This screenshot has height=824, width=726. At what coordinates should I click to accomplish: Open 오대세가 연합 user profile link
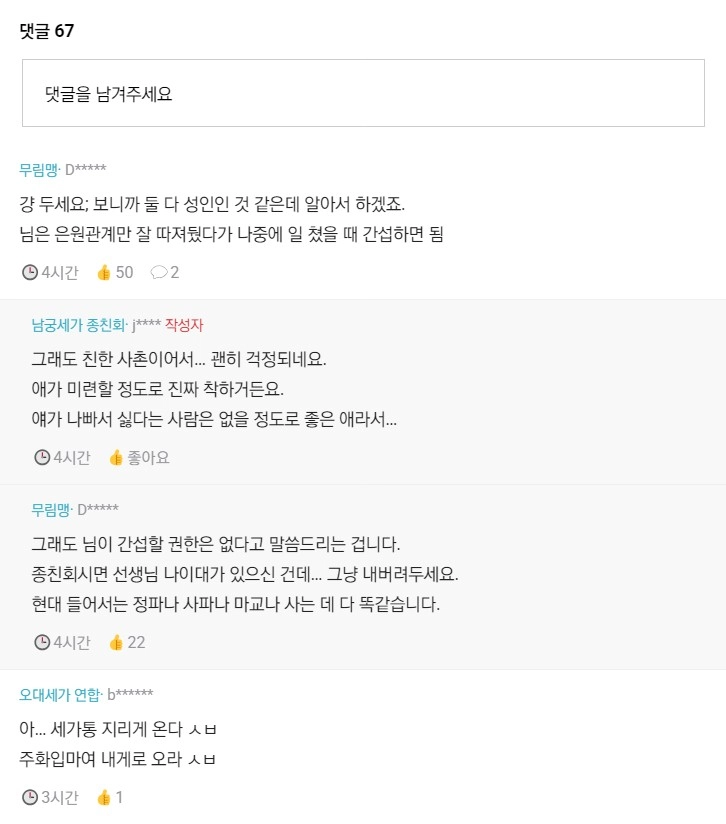click(x=60, y=695)
